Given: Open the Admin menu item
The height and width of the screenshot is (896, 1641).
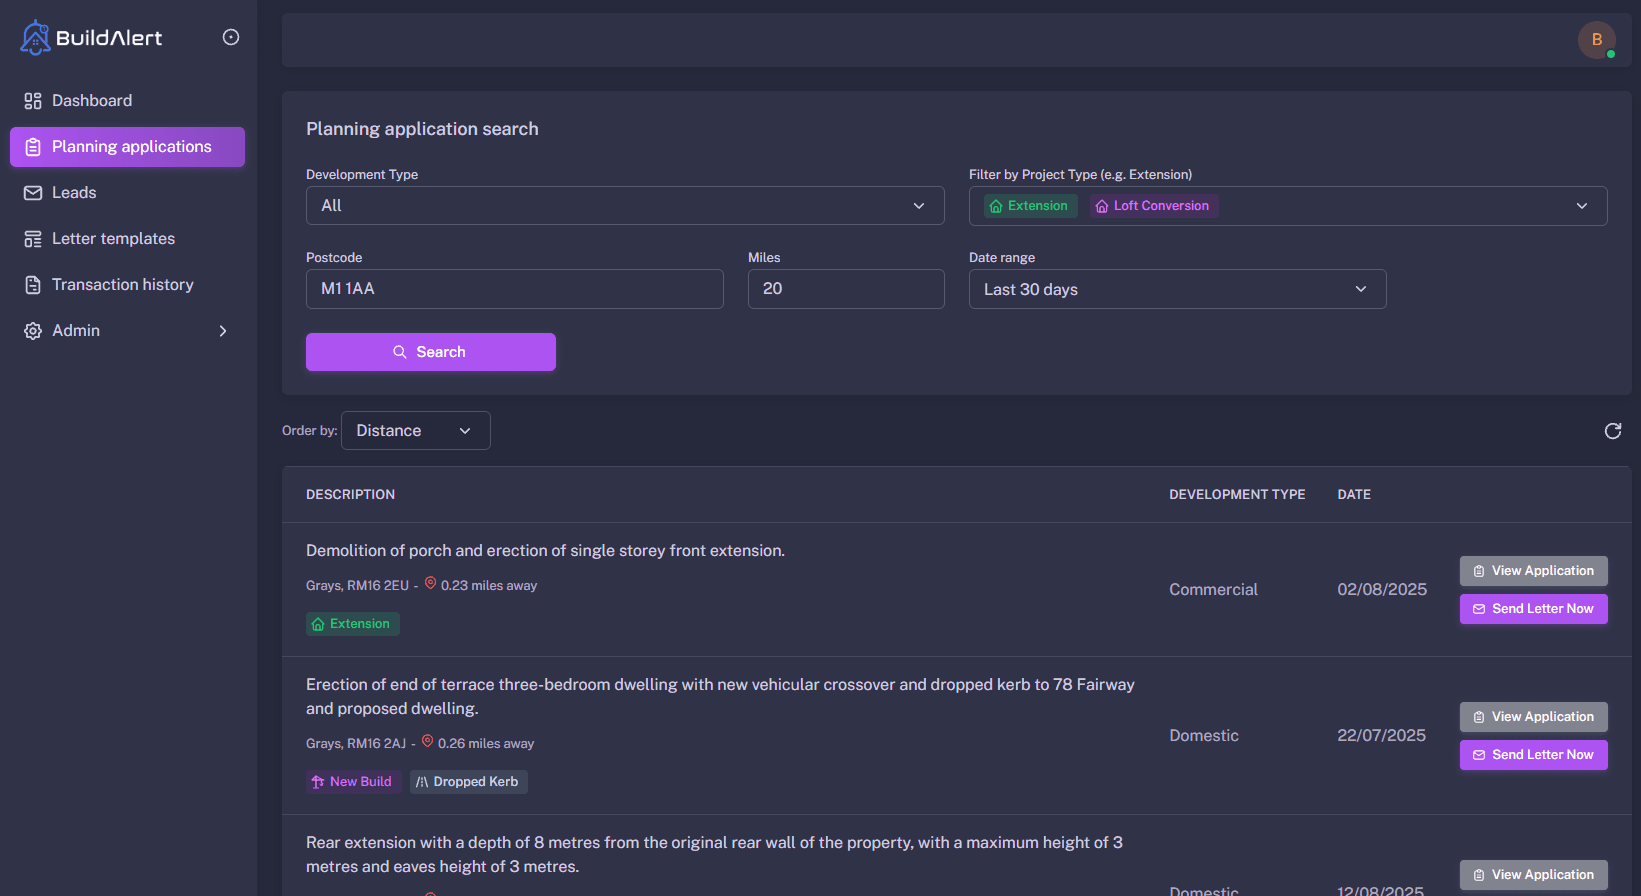Looking at the screenshot, I should [x=76, y=331].
